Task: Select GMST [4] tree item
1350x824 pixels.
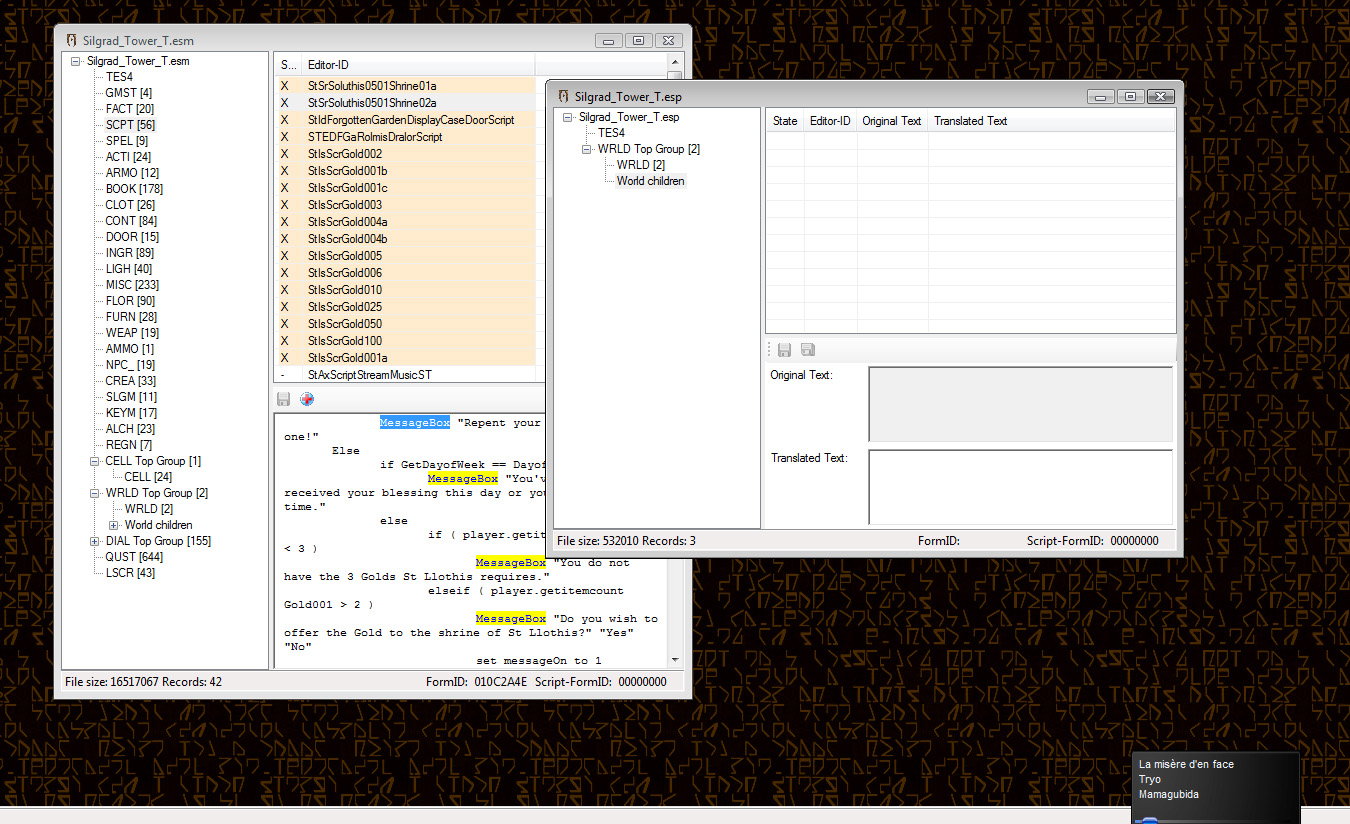Action: (x=129, y=93)
